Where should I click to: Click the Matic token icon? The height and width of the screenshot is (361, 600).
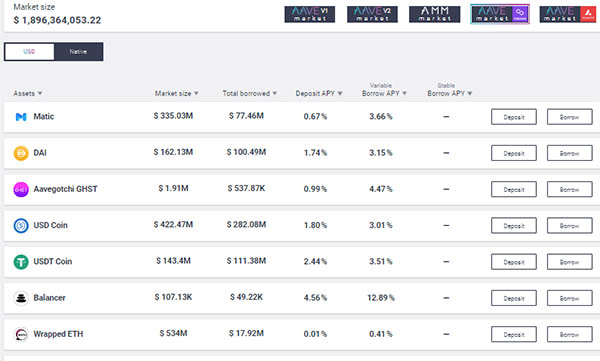pyautogui.click(x=21, y=117)
